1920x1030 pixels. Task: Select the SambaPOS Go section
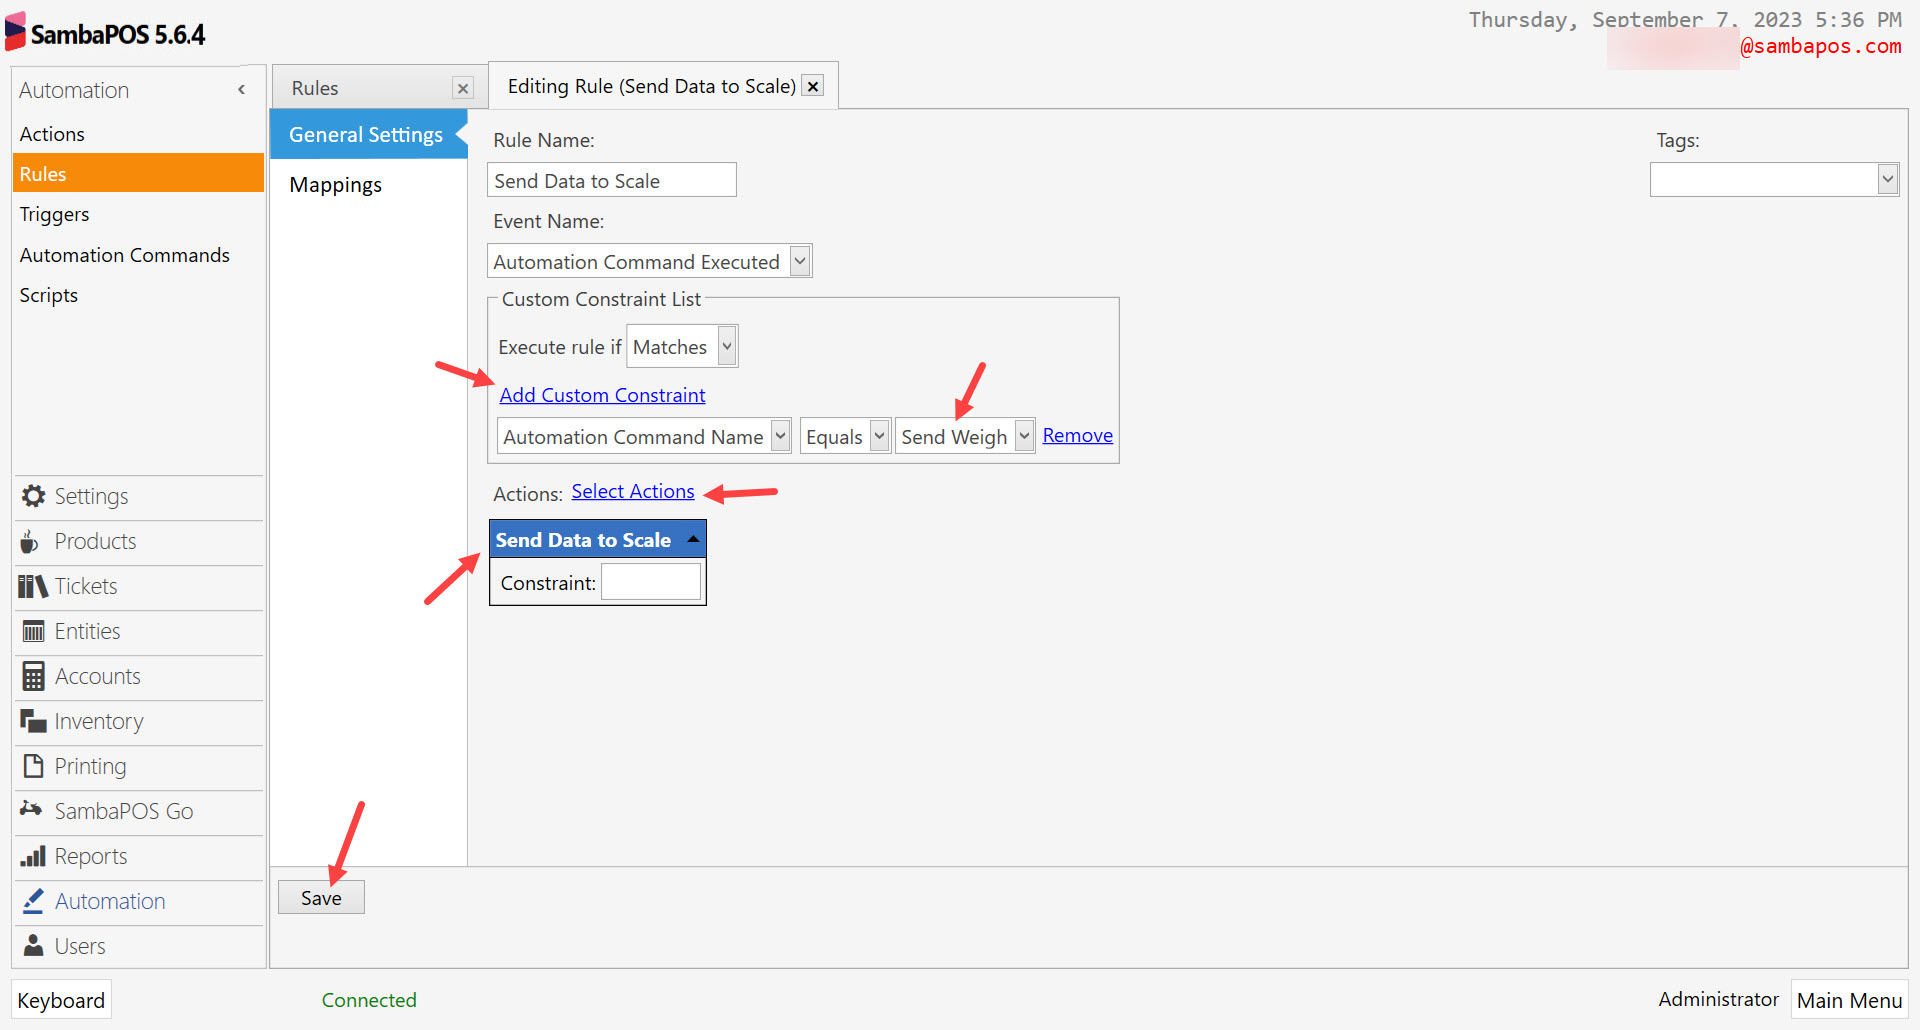pyautogui.click(x=124, y=811)
